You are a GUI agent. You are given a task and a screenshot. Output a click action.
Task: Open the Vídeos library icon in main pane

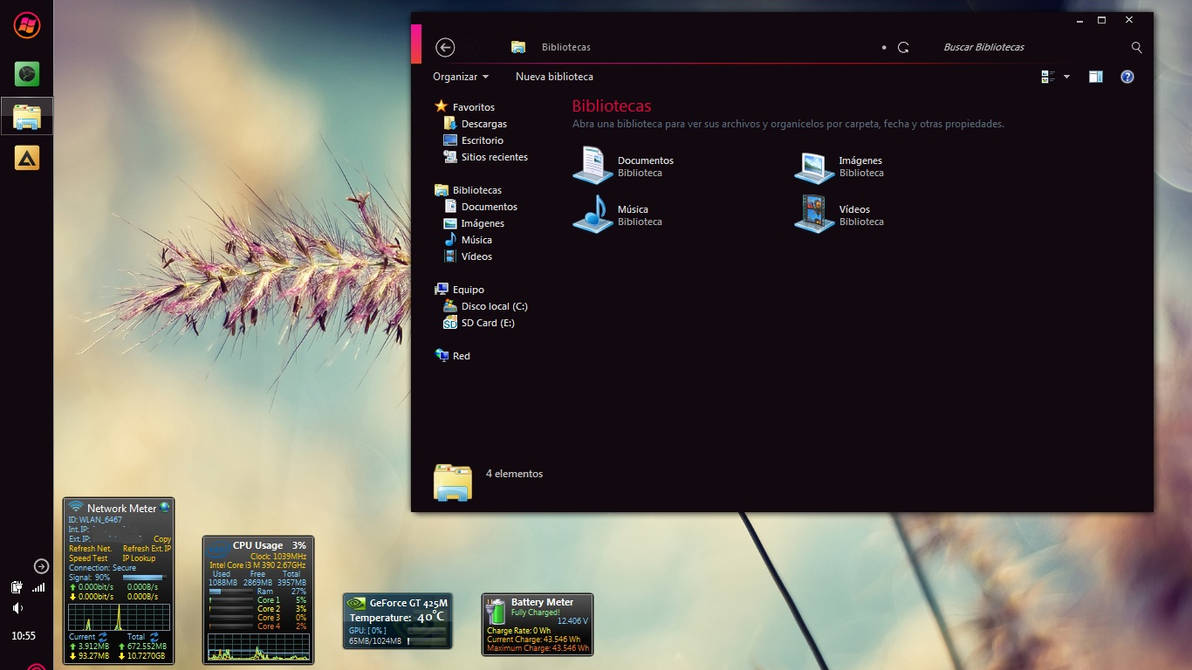pyautogui.click(x=814, y=214)
